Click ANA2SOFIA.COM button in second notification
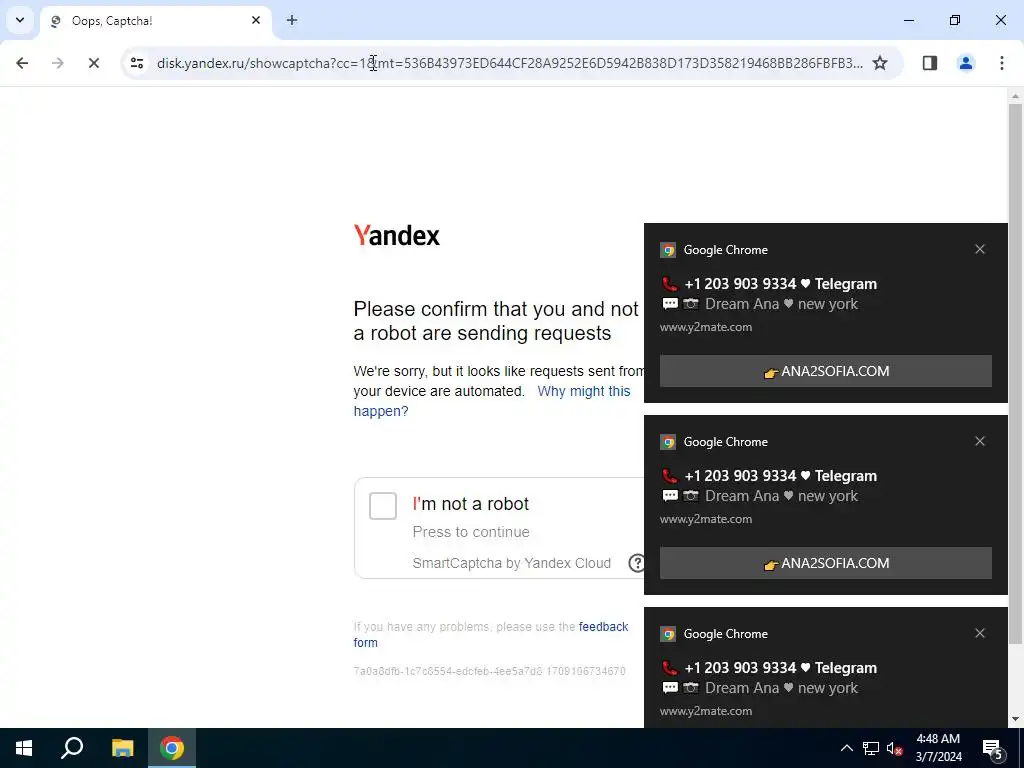1024x768 pixels. [825, 563]
